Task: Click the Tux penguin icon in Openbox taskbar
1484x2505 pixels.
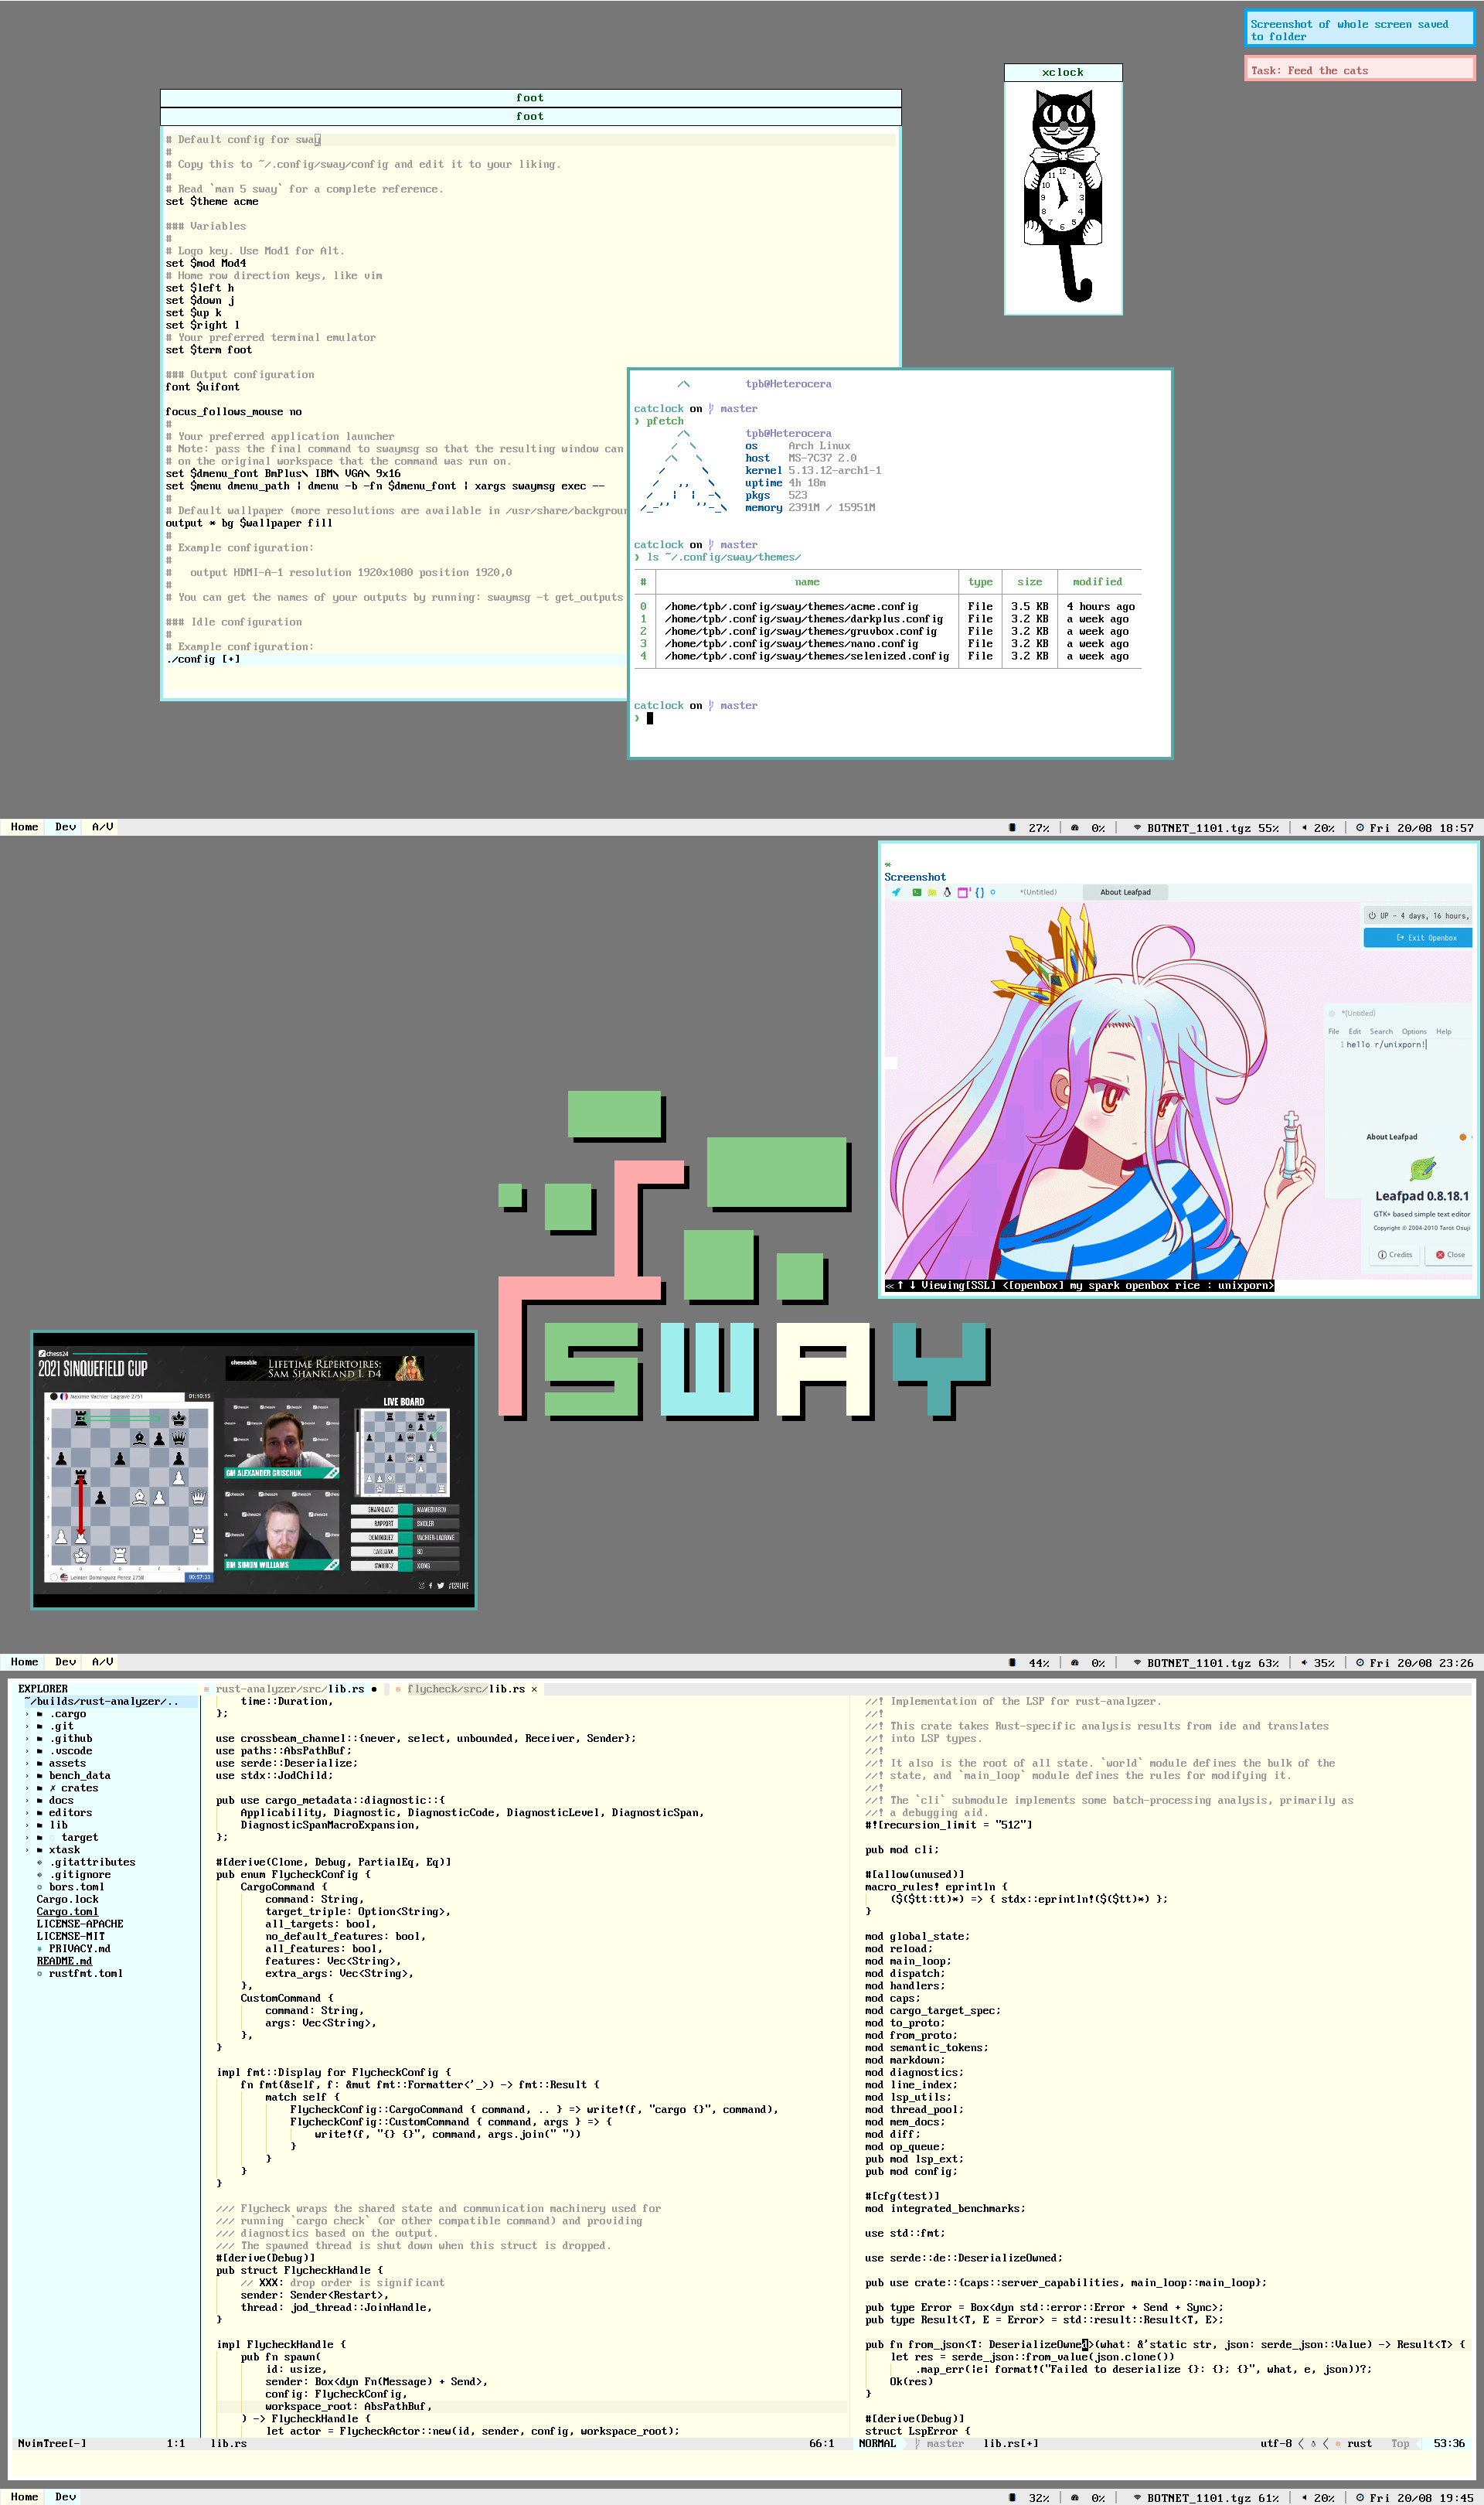Action: (948, 892)
